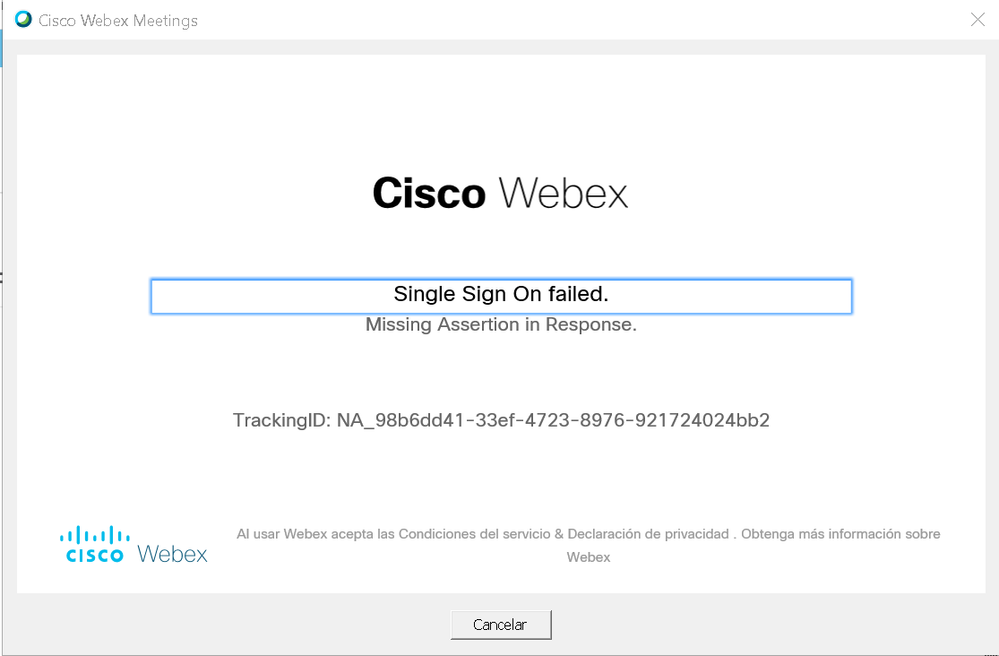Click the Cisco Webex Meetings window title
Screen dimensions: 999x656
coord(118,20)
